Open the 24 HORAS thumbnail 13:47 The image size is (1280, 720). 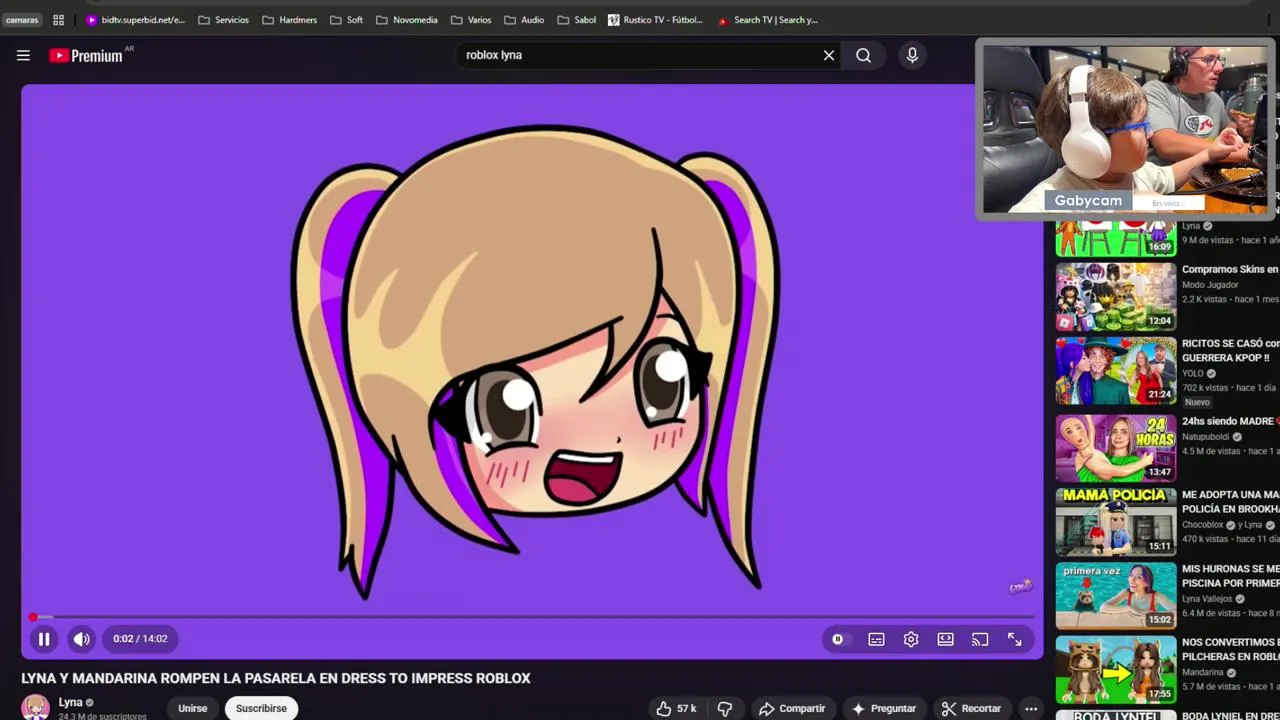(1116, 448)
